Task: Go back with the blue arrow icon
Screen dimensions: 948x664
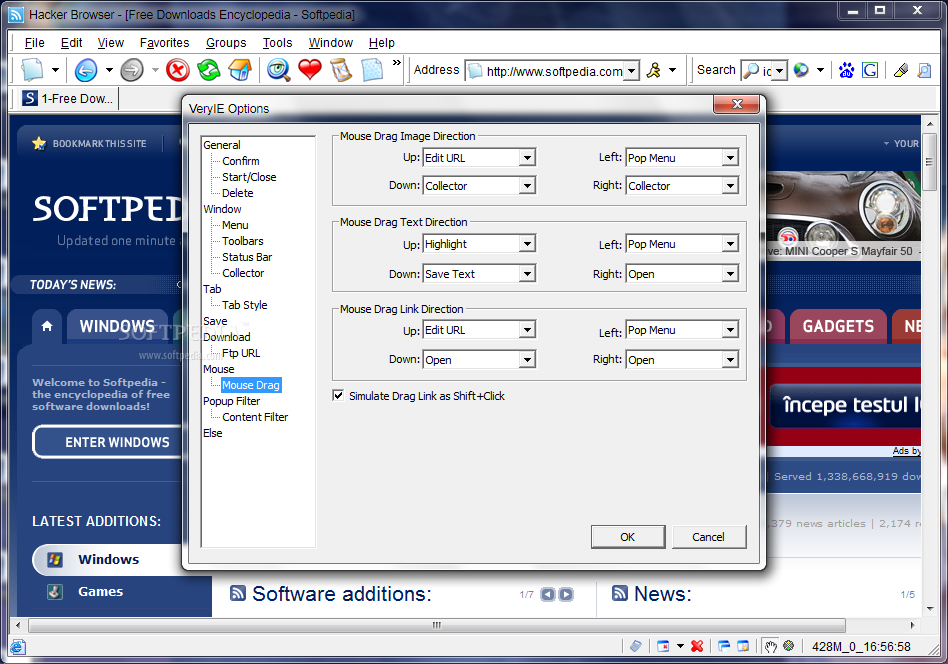Action: click(x=85, y=70)
